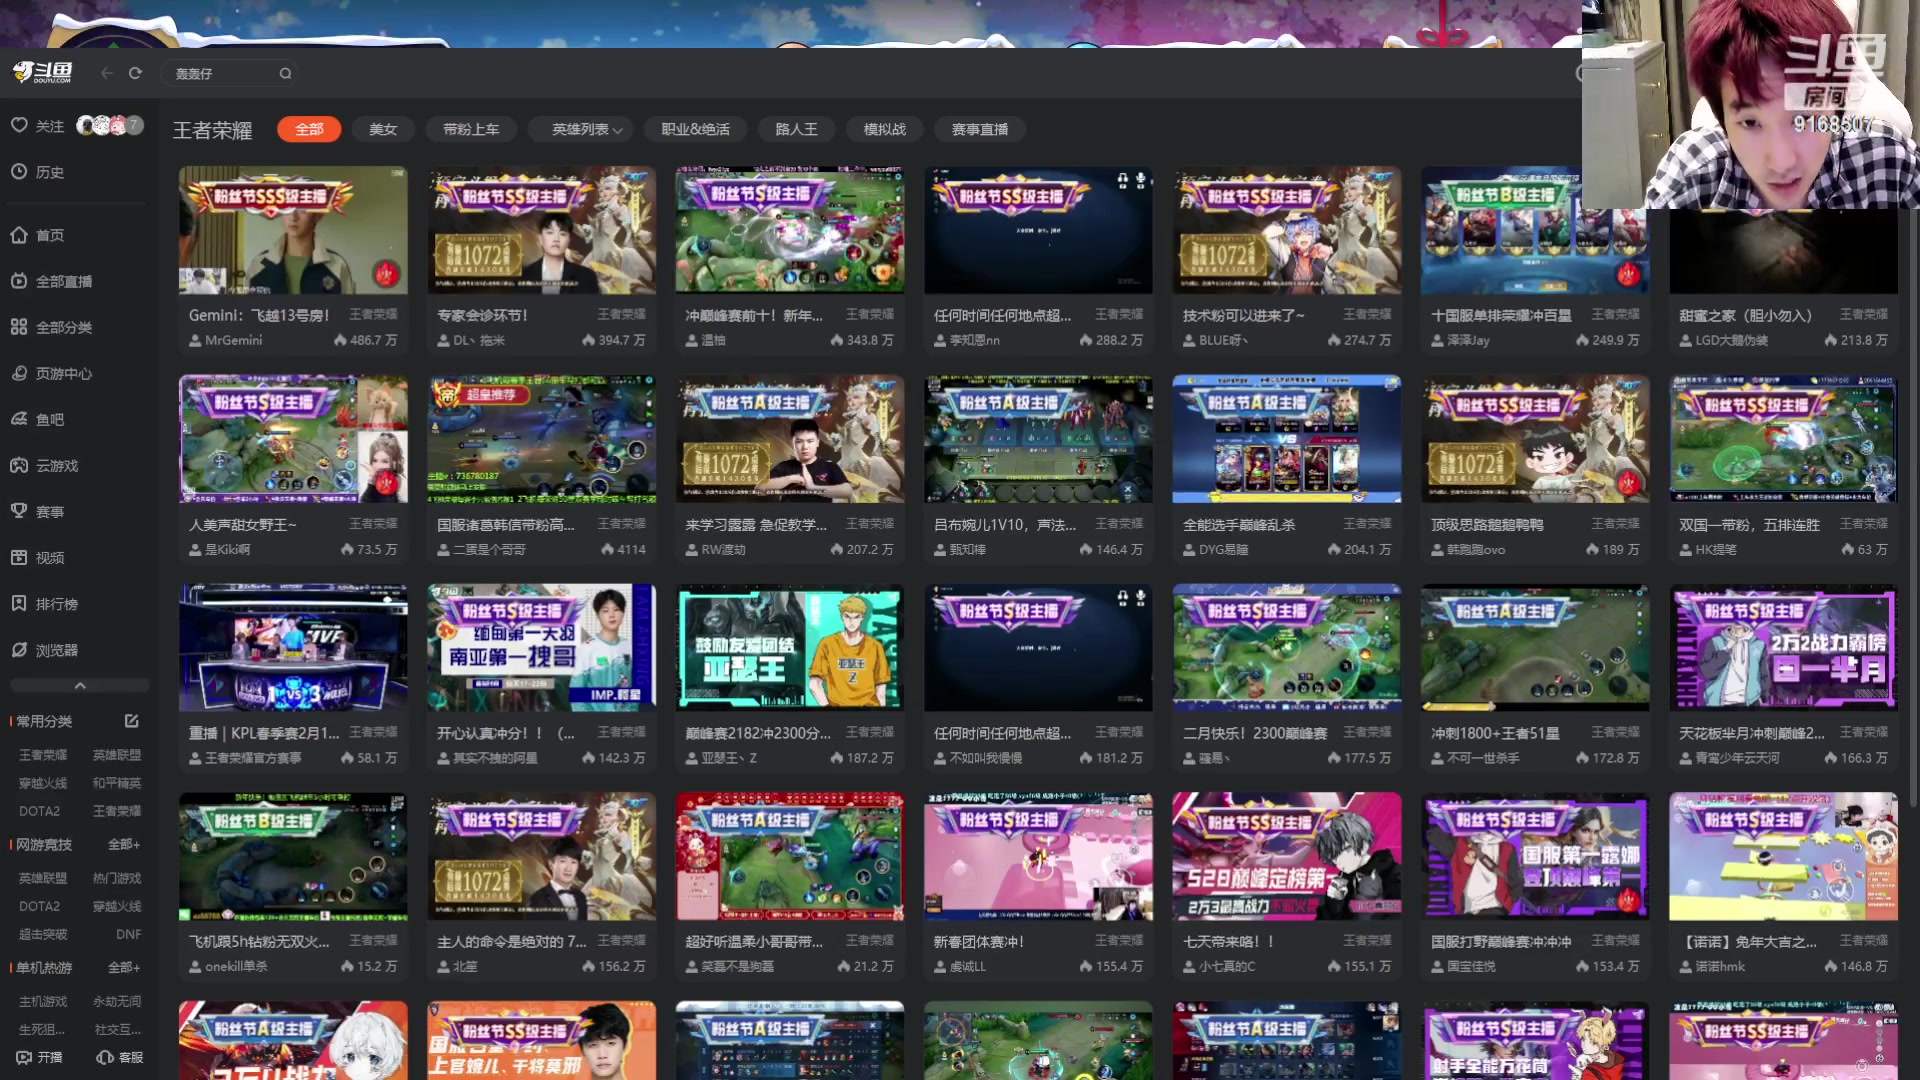Open 全部直播 in sidebar

tap(52, 281)
